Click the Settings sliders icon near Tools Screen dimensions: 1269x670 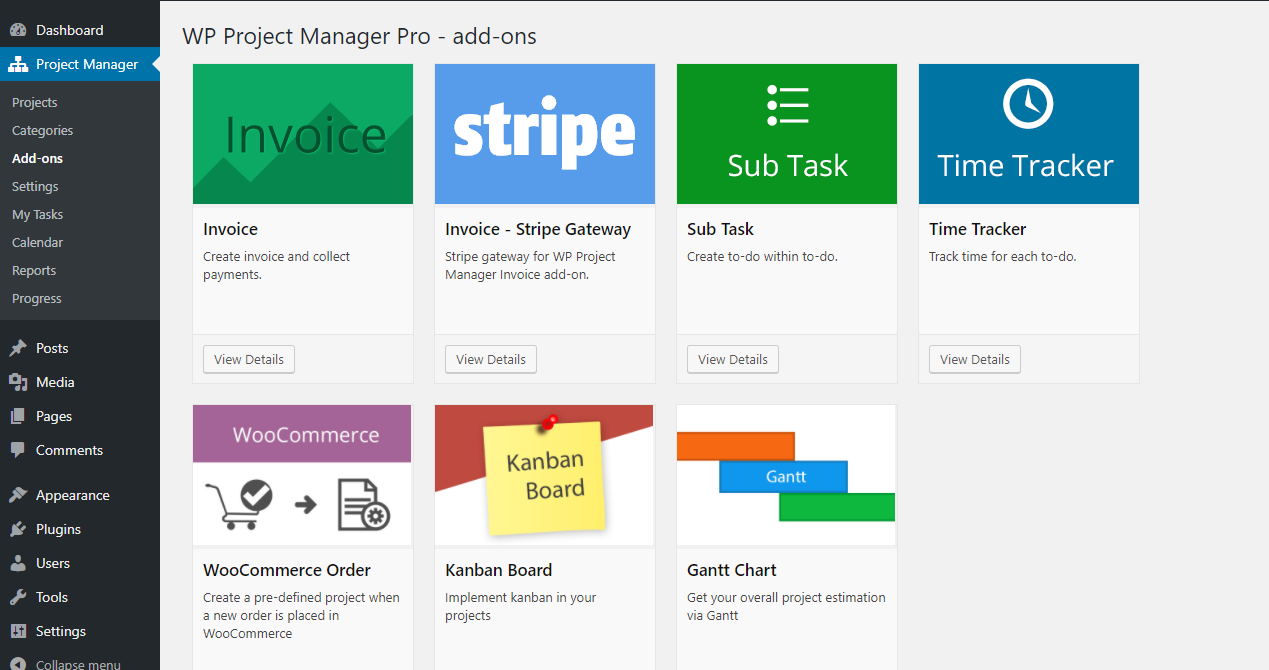[18, 631]
